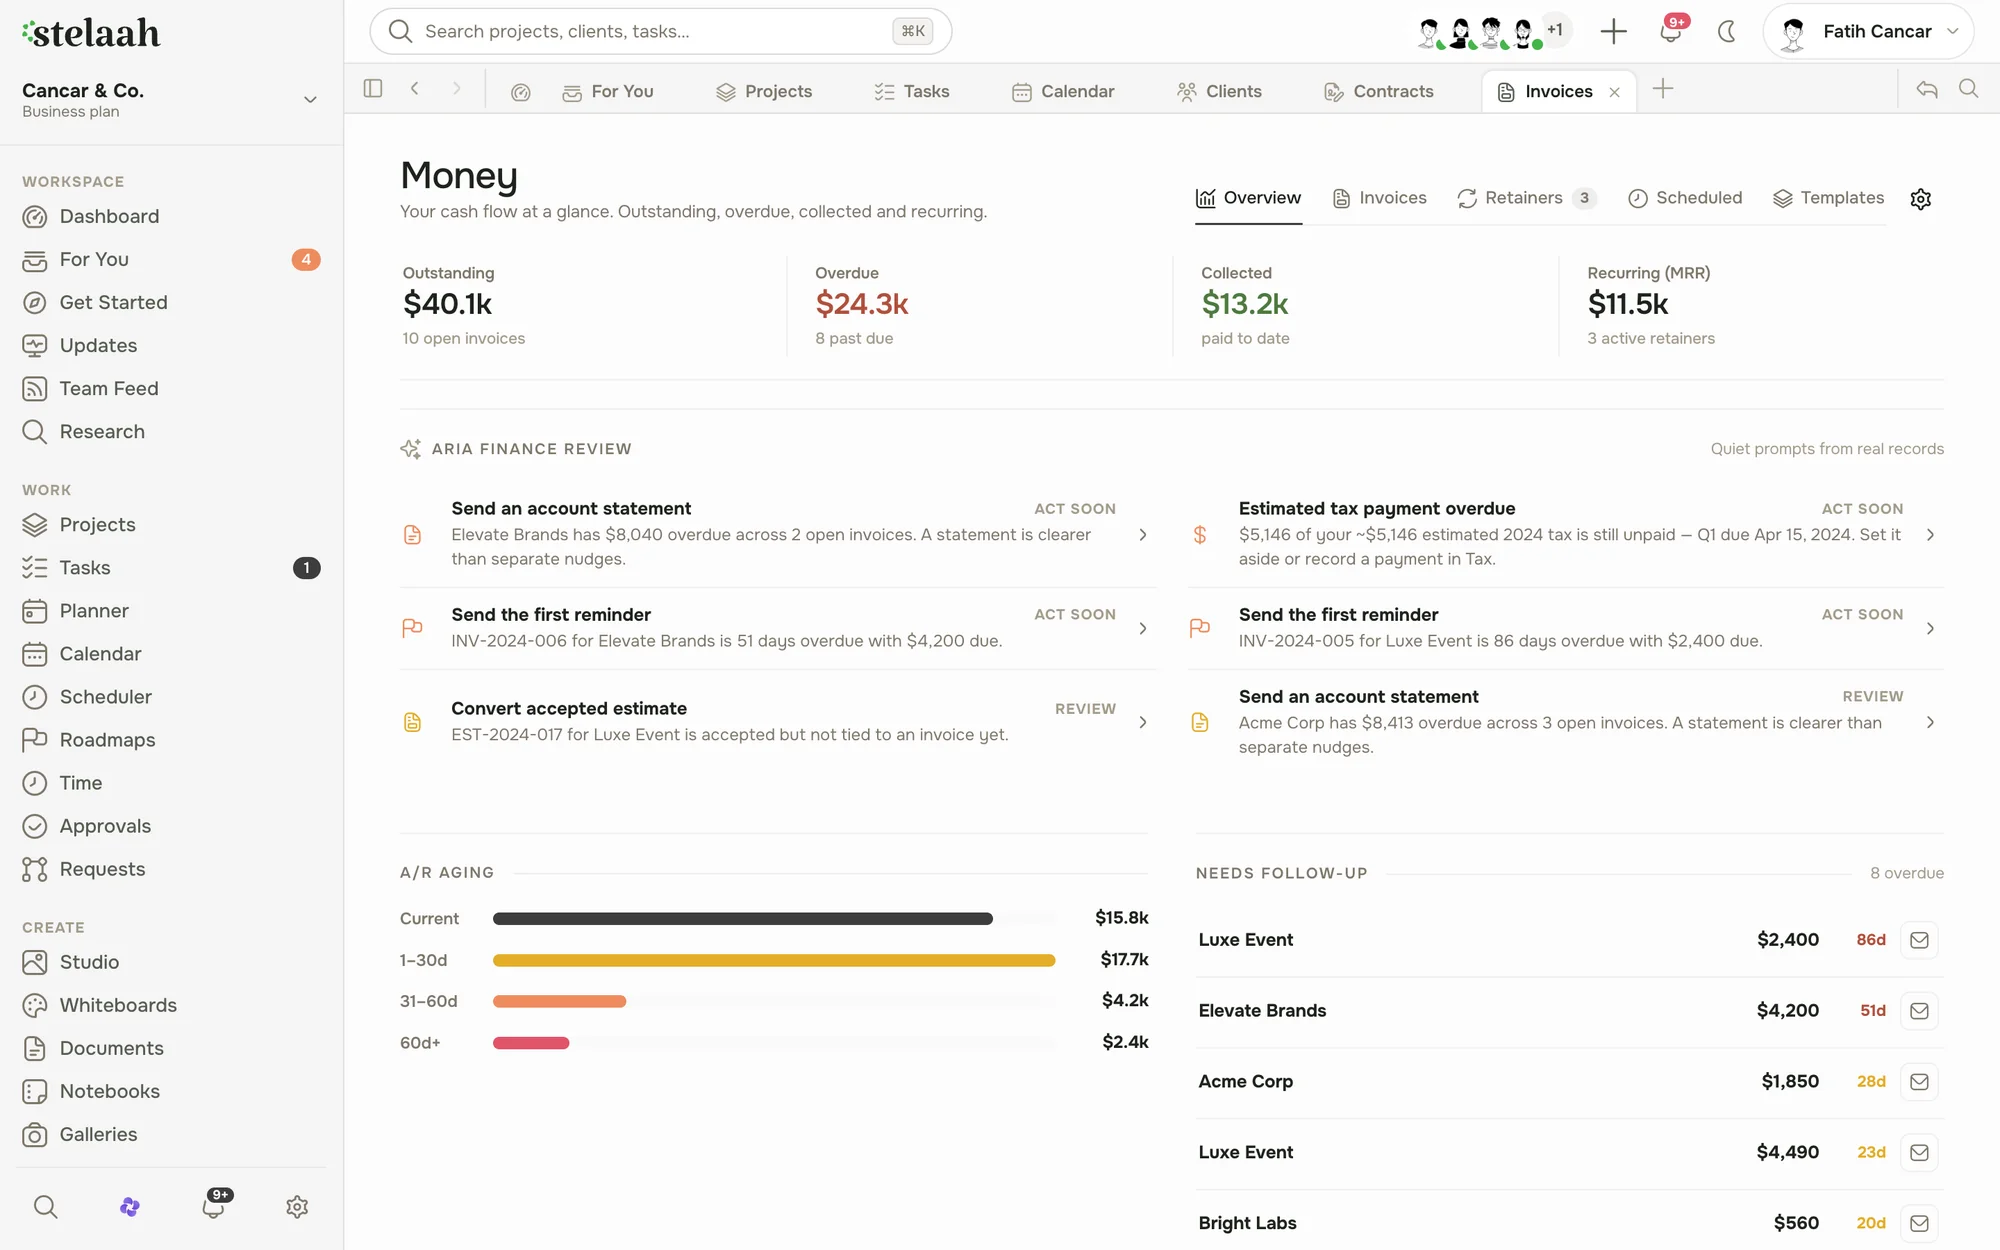Open Acme Corp account statement chevron
Screen dimensions: 2000x1250
coord(1930,722)
